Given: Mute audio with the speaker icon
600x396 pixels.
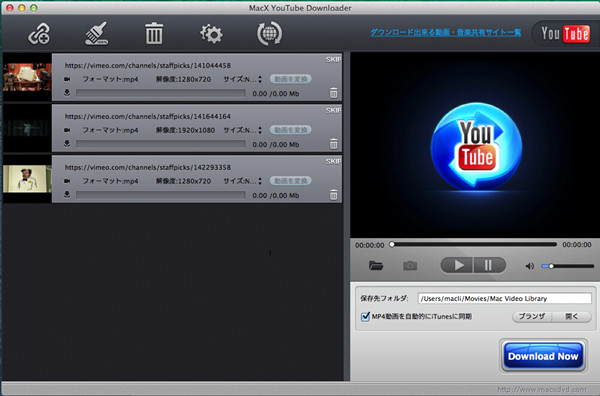Looking at the screenshot, I should [x=530, y=266].
